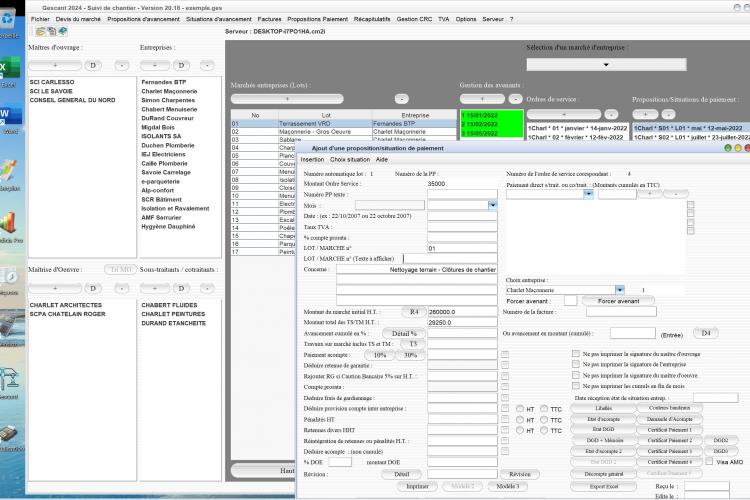Check 'Ne pas imprimer la signature du maître d'ouvrage'
The width and height of the screenshot is (750, 500).
575,354
